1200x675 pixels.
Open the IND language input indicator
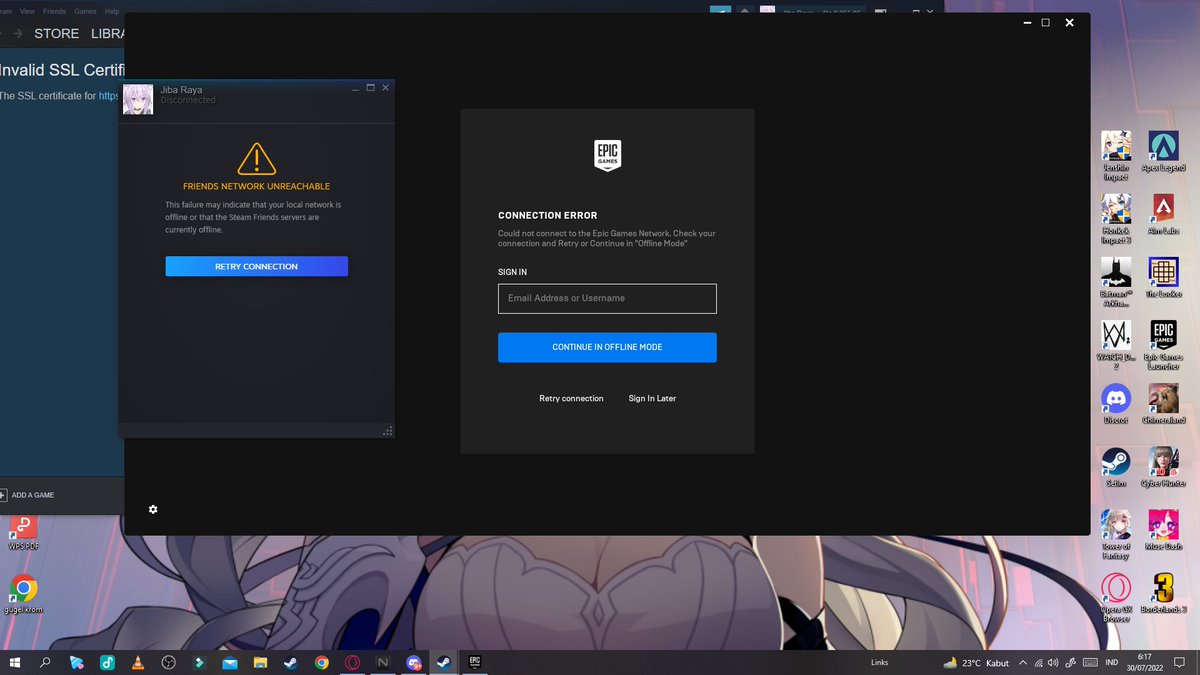1112,662
